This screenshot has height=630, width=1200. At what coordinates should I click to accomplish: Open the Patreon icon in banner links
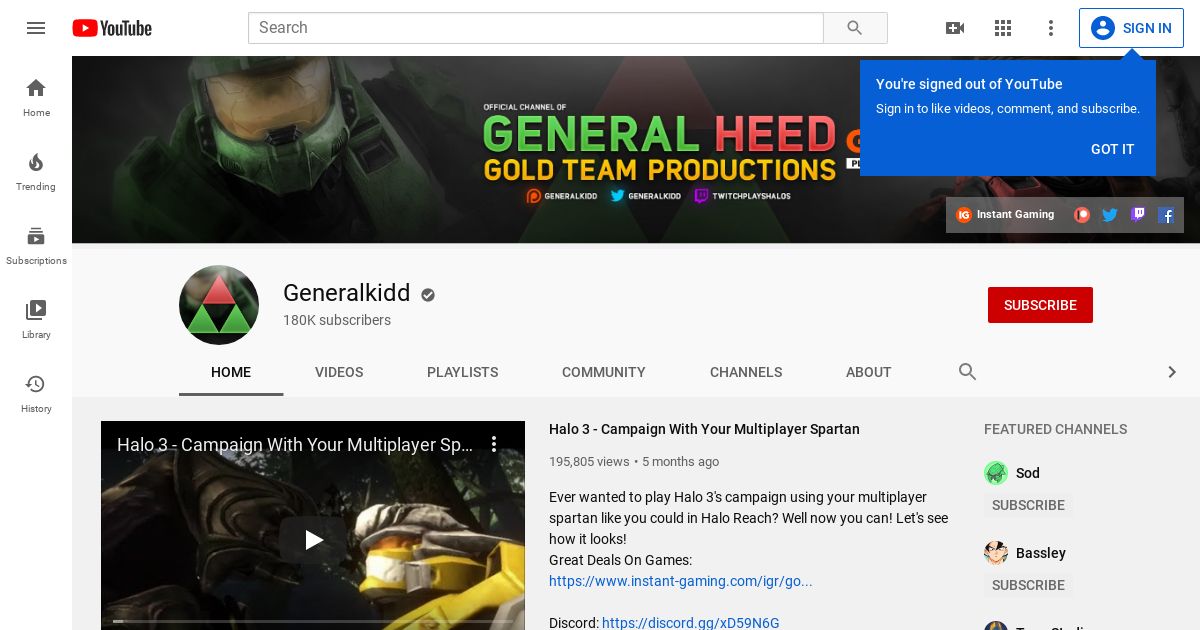[x=1082, y=214]
